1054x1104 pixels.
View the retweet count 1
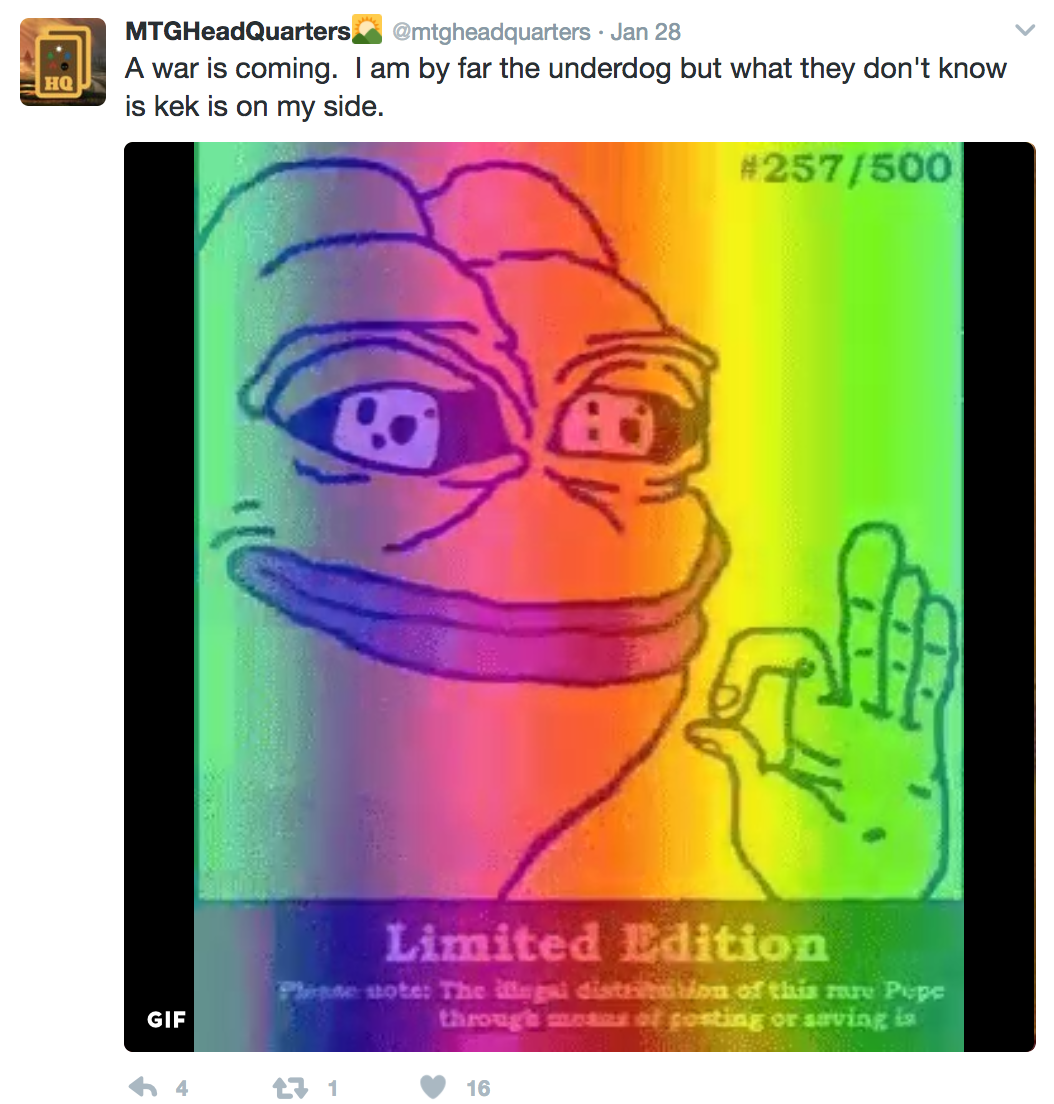pos(332,1089)
